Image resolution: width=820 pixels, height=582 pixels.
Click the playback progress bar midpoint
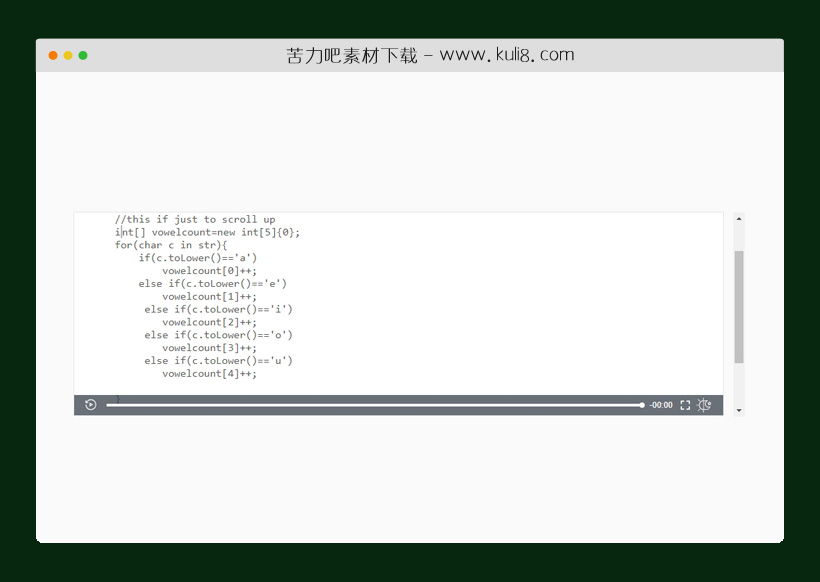[x=374, y=405]
